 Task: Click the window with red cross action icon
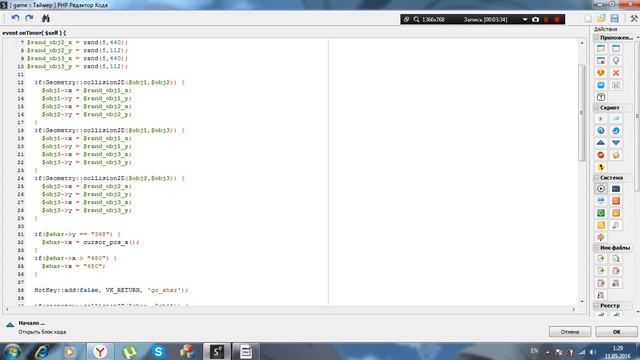pos(601,61)
